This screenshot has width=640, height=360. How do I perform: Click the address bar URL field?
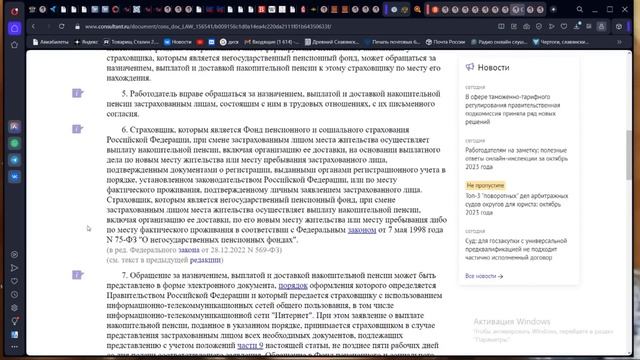(x=286, y=27)
